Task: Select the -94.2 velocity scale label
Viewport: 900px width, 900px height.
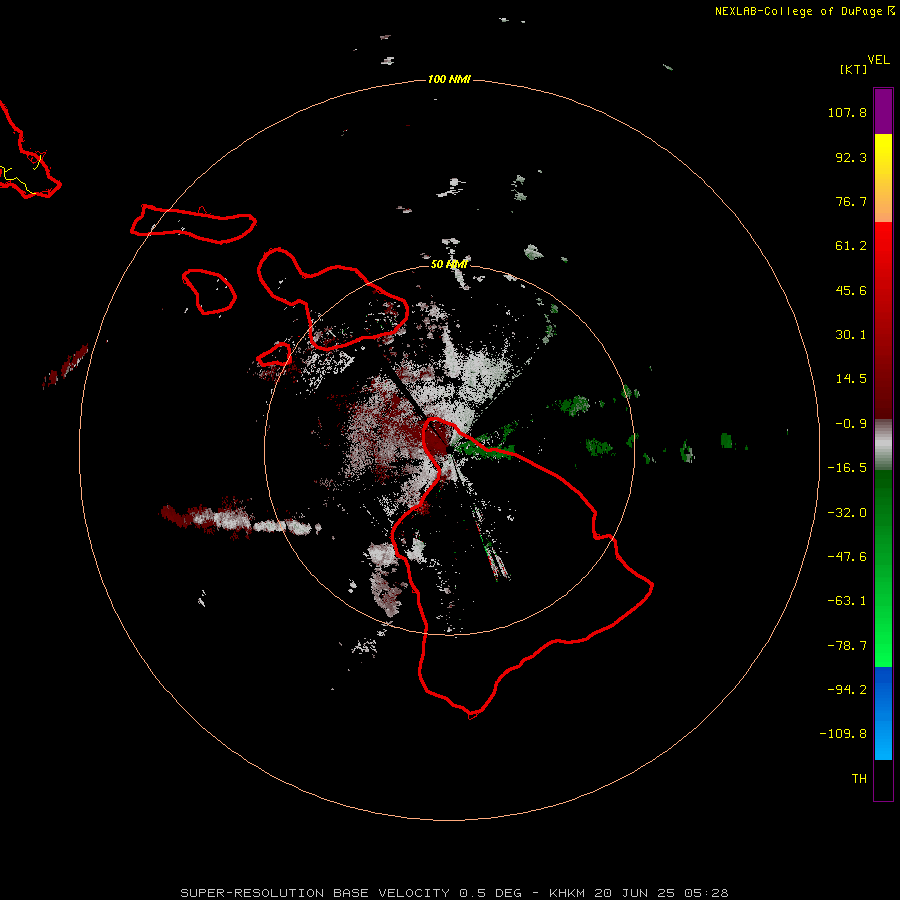Action: tap(847, 690)
